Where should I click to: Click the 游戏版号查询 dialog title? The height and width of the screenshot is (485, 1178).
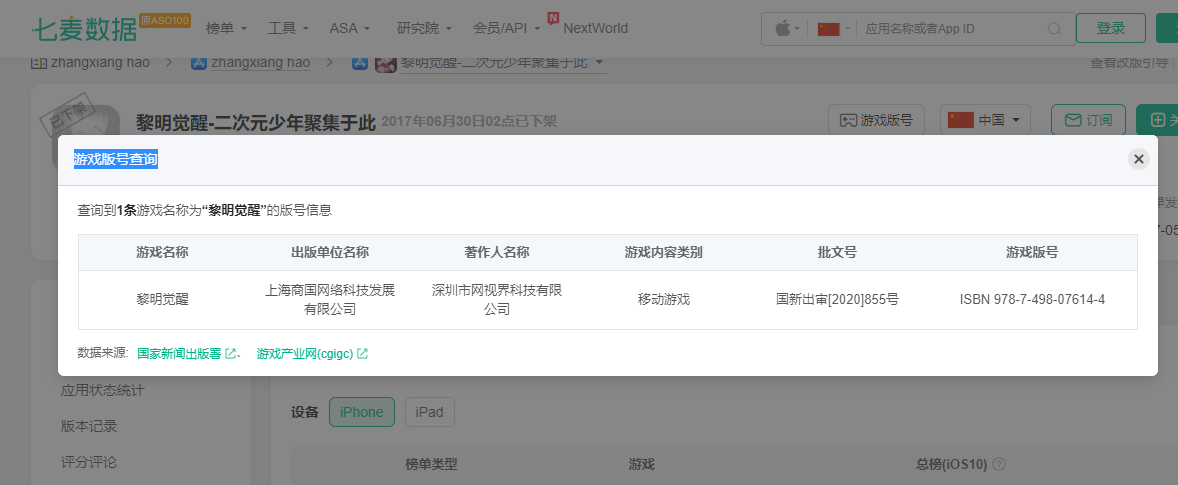point(116,159)
